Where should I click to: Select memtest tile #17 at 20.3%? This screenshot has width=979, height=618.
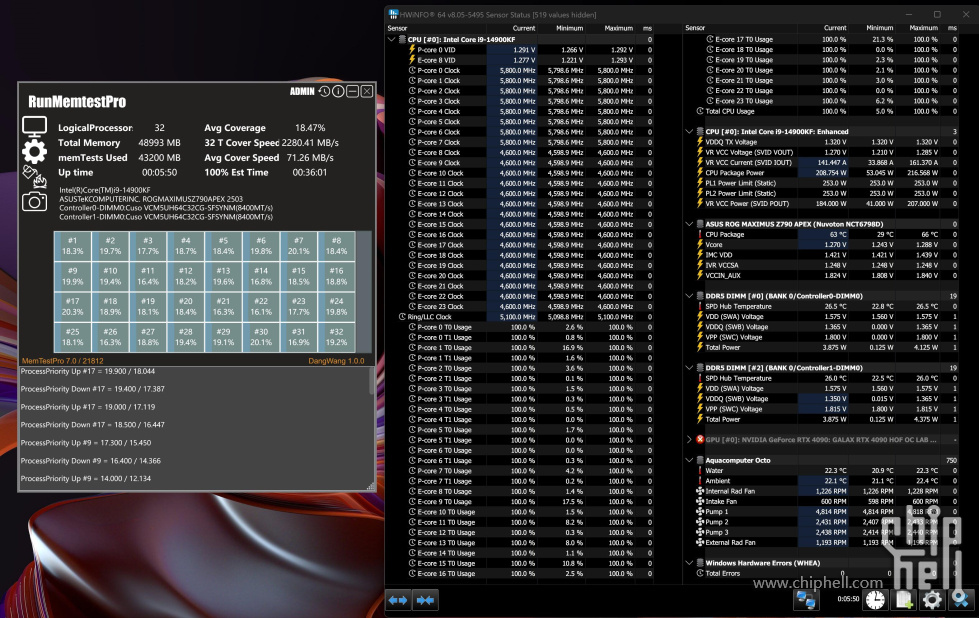[x=72, y=307]
